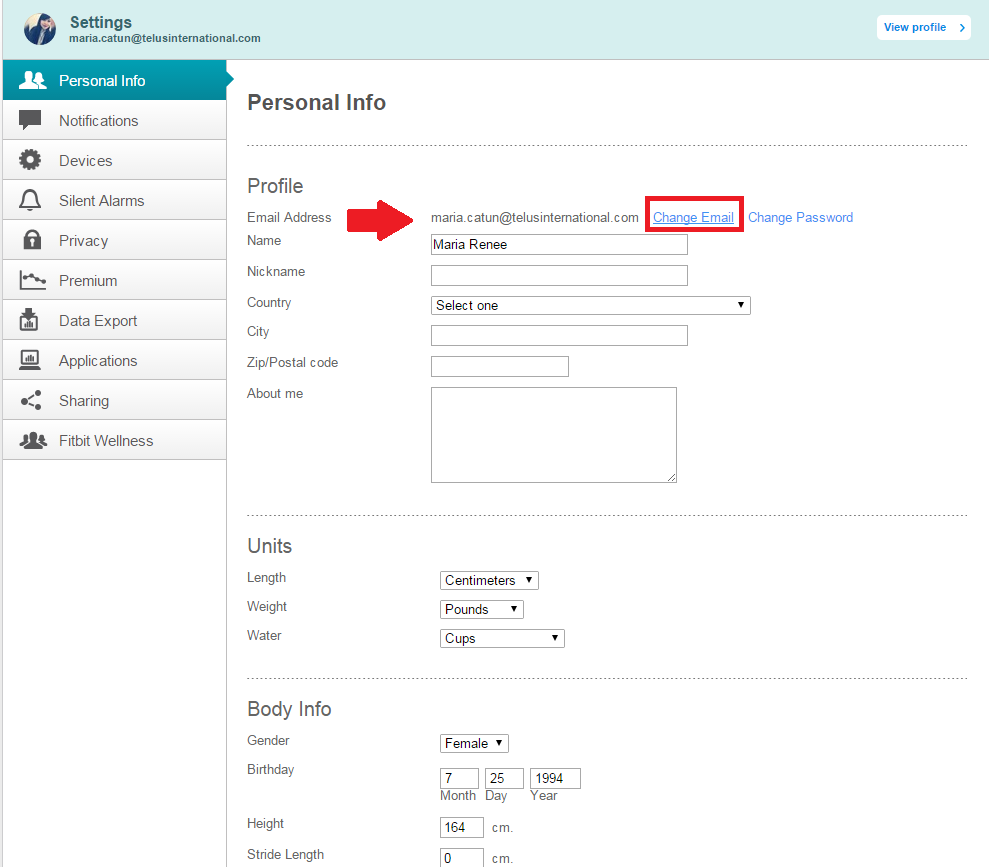
Task: Click the Notifications speech bubble icon
Action: pyautogui.click(x=31, y=120)
